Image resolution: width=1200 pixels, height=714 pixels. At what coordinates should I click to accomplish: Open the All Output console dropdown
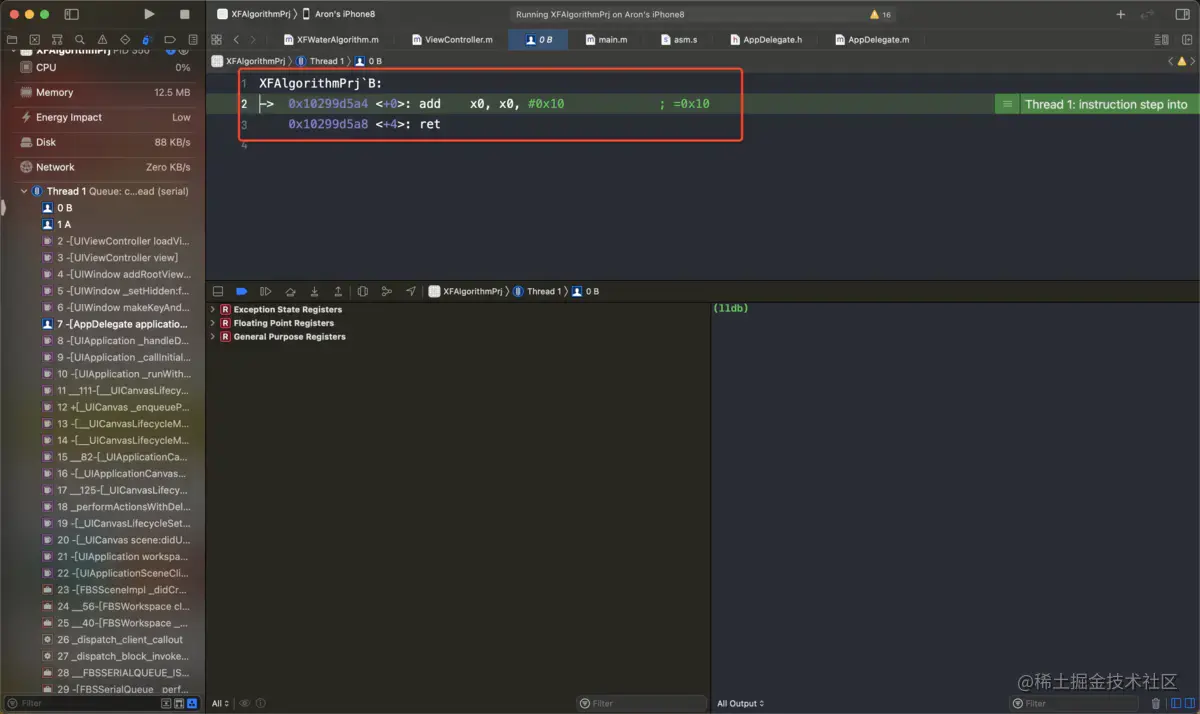click(741, 703)
